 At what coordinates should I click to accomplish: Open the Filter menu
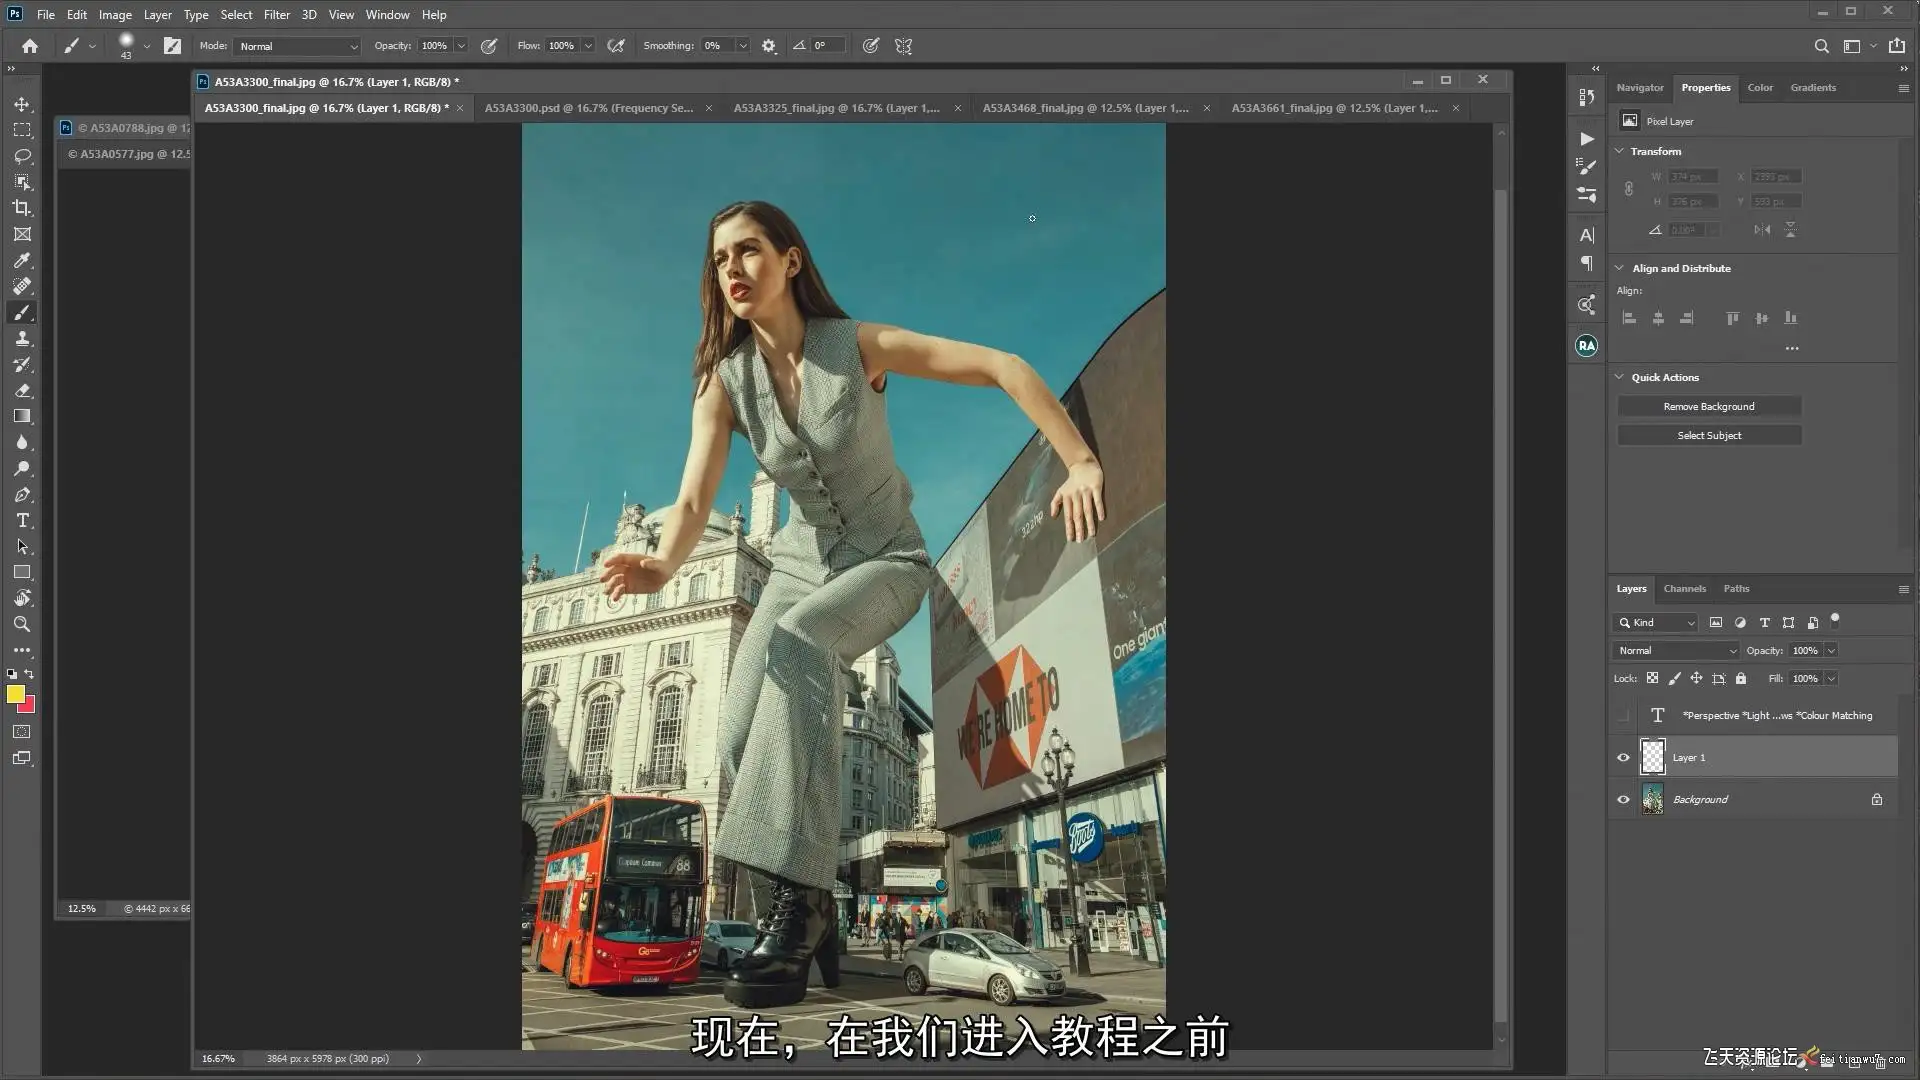pos(276,15)
